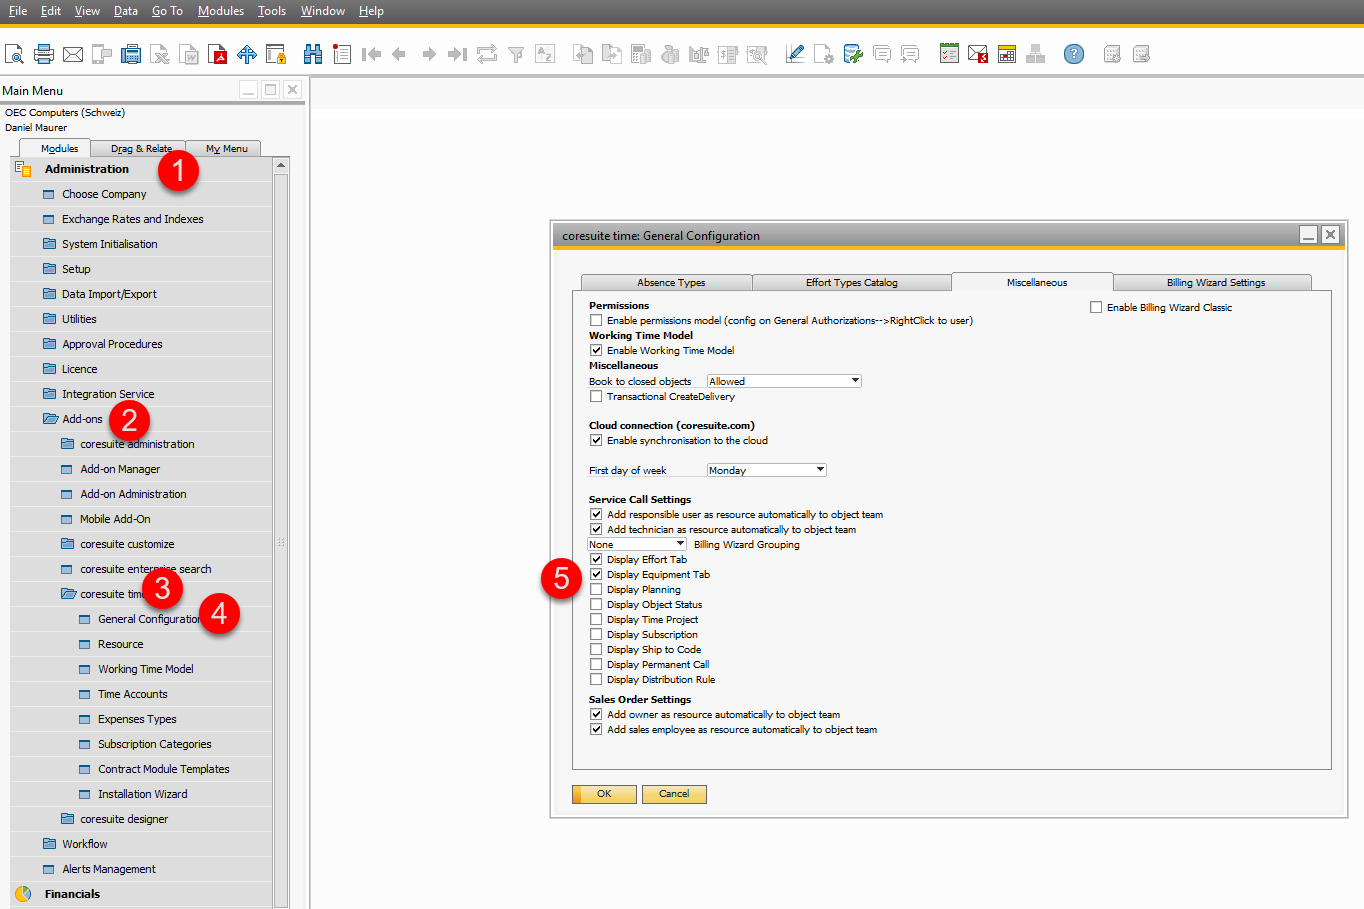Open Working Time Model in tree

[x=146, y=669]
